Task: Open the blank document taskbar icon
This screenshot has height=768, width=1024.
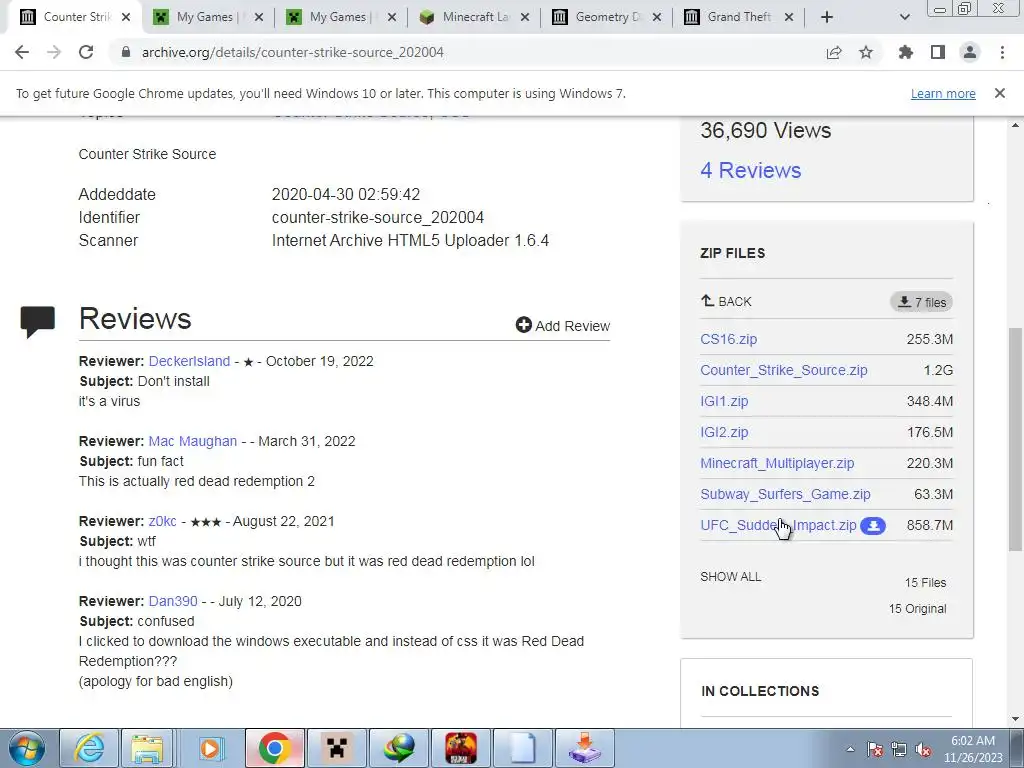Action: click(x=522, y=748)
